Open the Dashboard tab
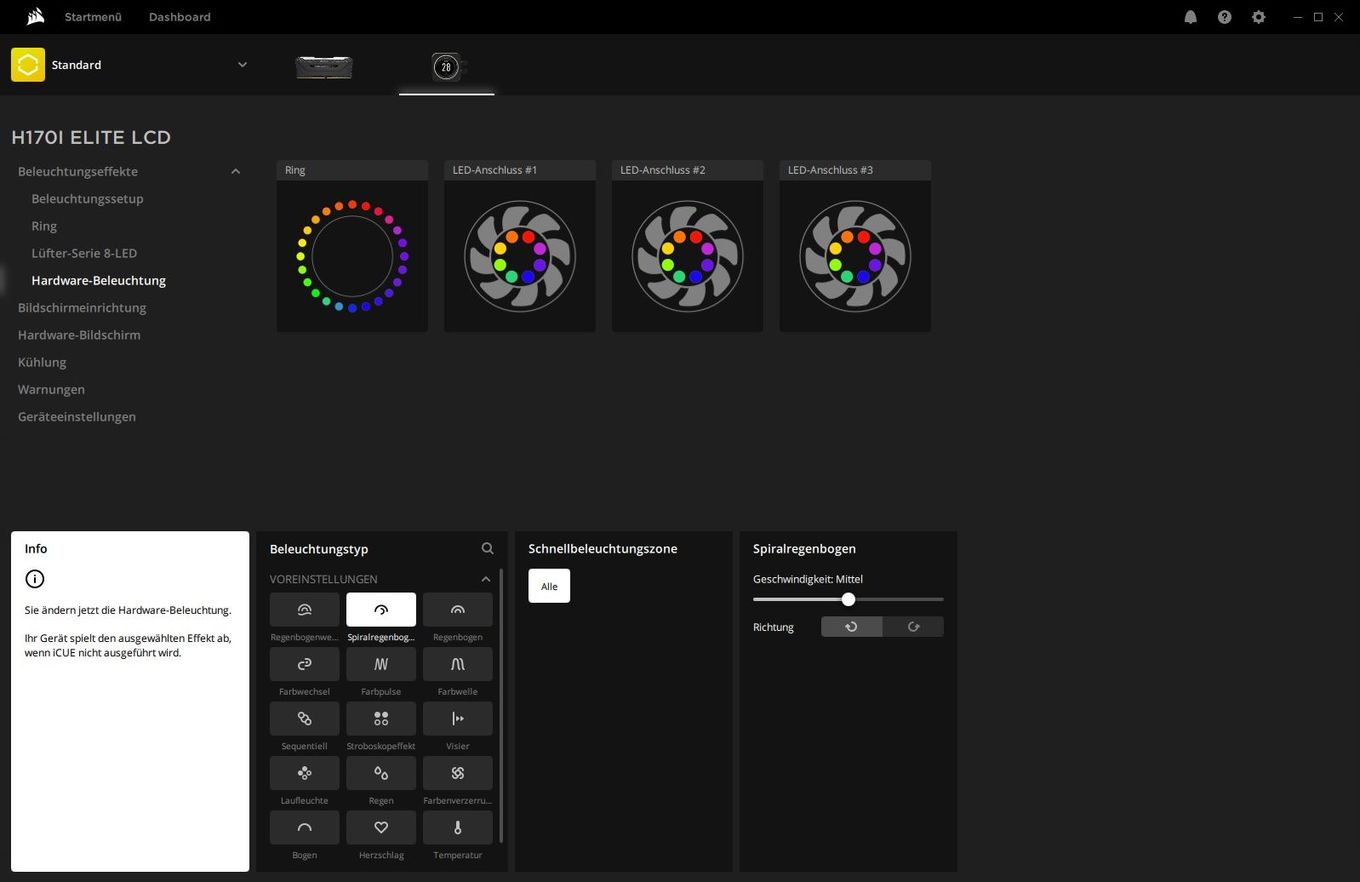 coord(180,17)
